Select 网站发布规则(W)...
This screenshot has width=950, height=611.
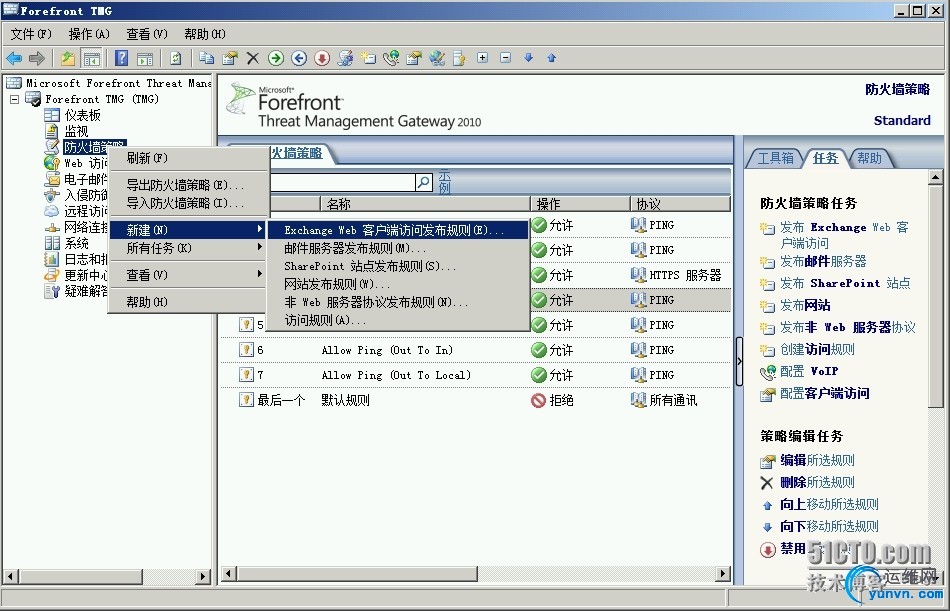[x=397, y=284]
